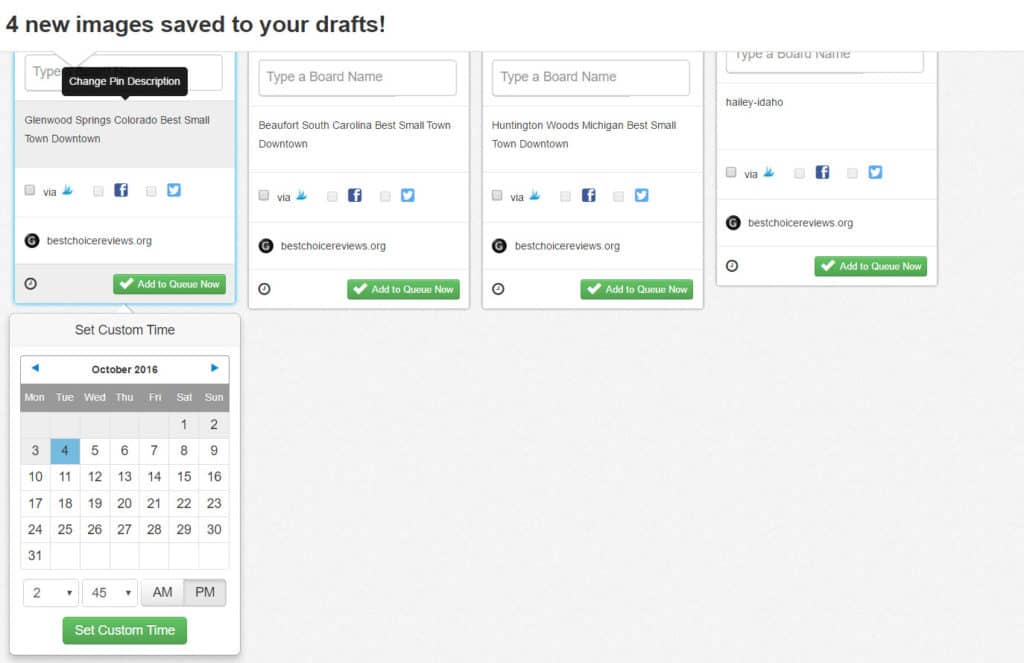Screen dimensions: 1024x663
Task: Open the schedule clock icon on the Glenwood Springs card
Action: pyautogui.click(x=32, y=285)
